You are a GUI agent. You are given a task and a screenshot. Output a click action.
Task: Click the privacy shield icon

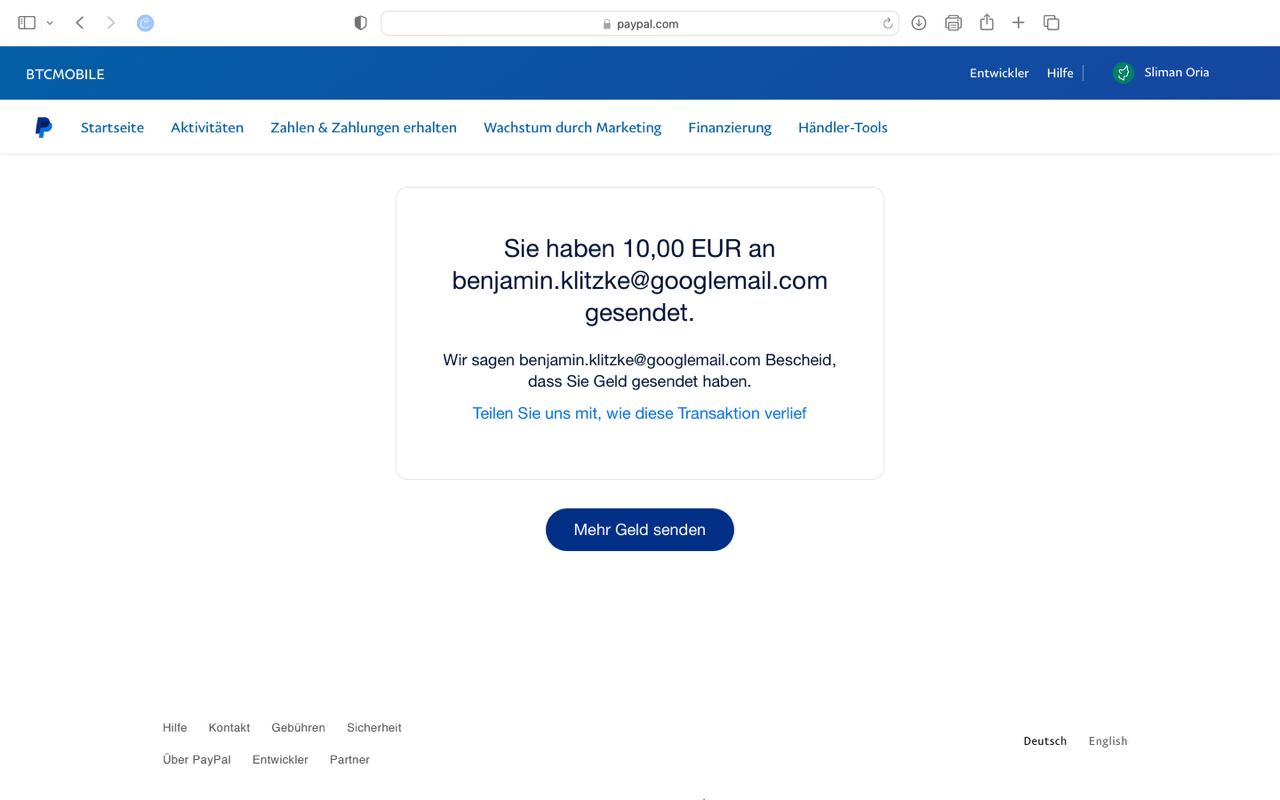(x=361, y=23)
